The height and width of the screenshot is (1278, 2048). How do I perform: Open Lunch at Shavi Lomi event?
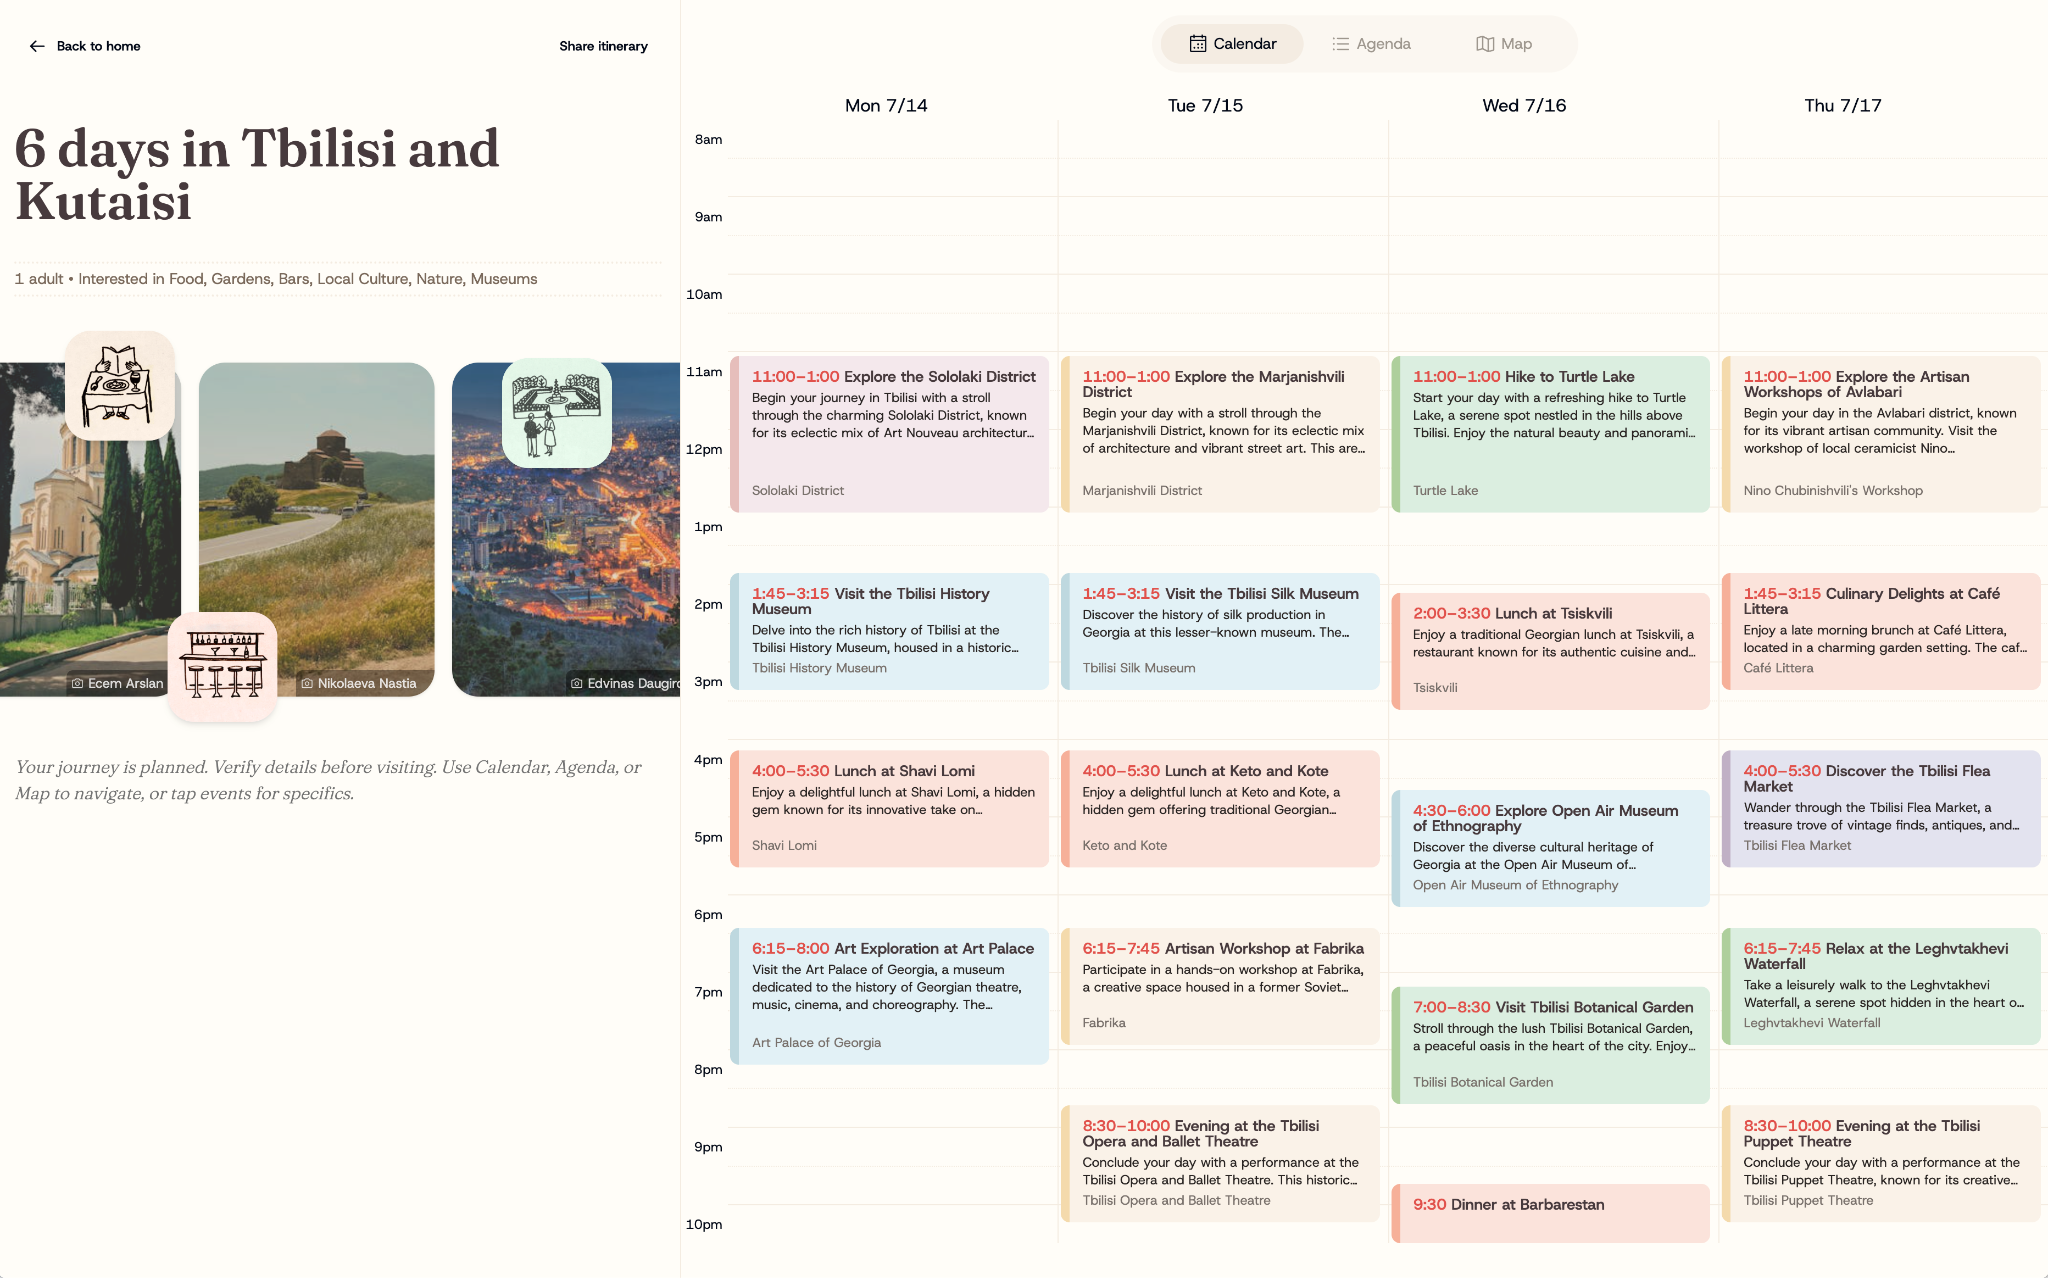[x=889, y=808]
